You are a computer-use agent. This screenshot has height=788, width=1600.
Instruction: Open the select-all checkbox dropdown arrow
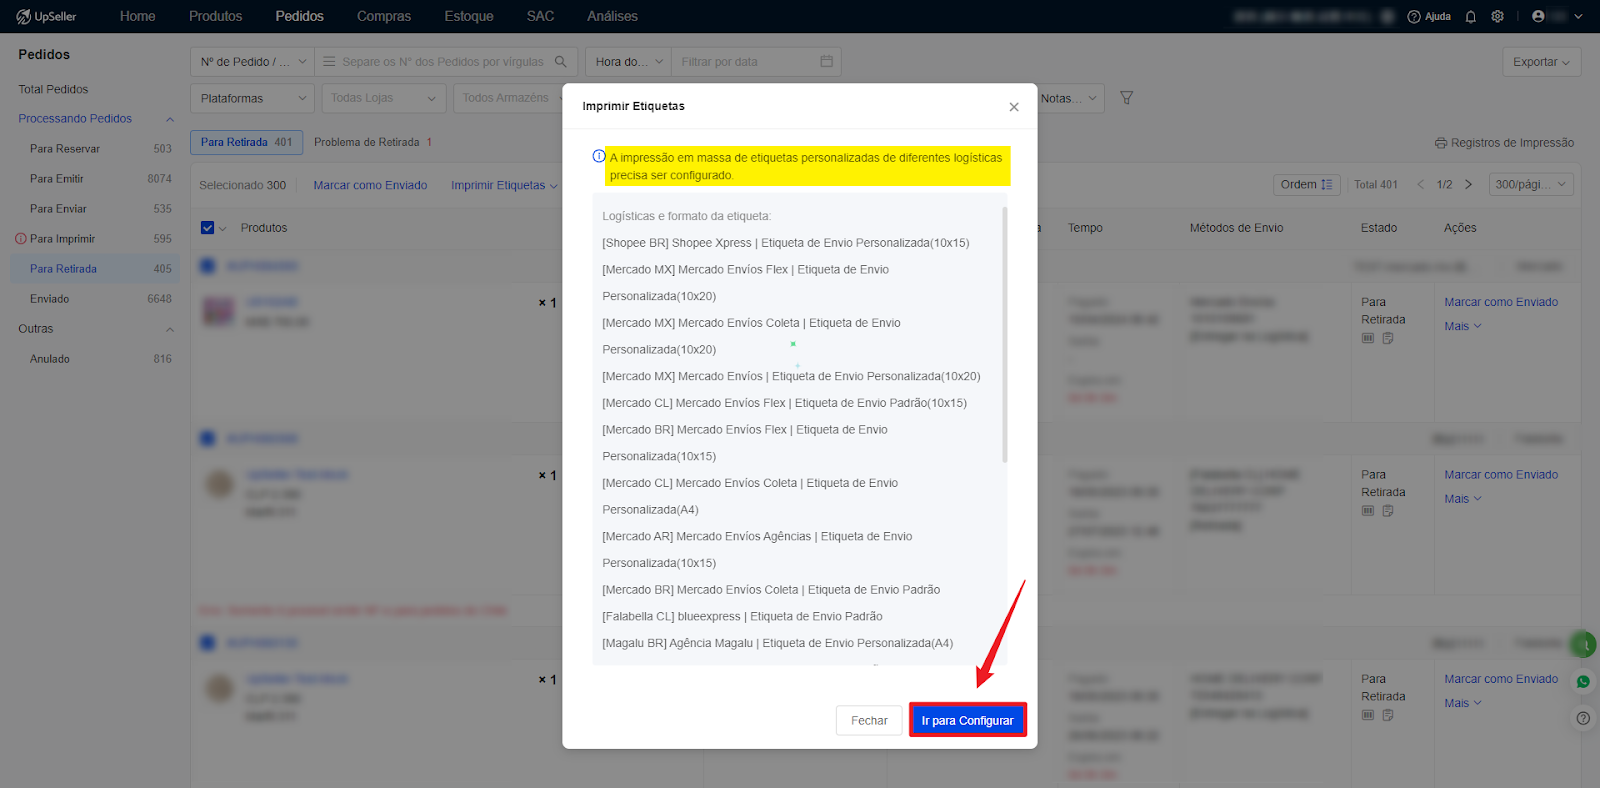pyautogui.click(x=222, y=229)
